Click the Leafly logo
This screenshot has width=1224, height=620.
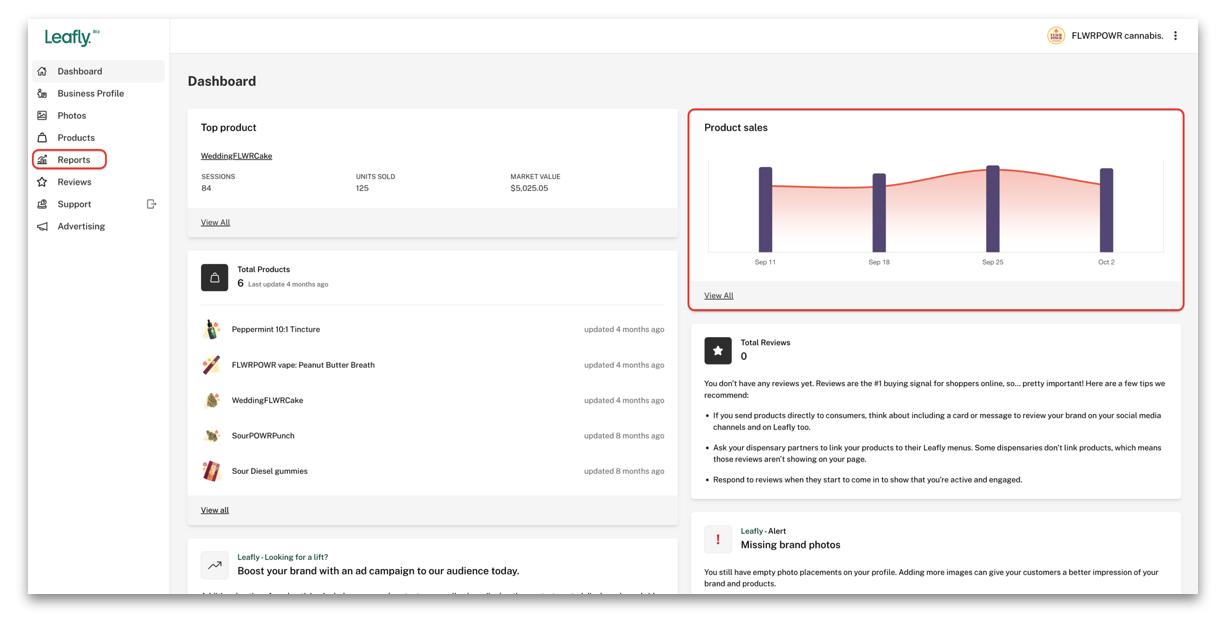[72, 37]
